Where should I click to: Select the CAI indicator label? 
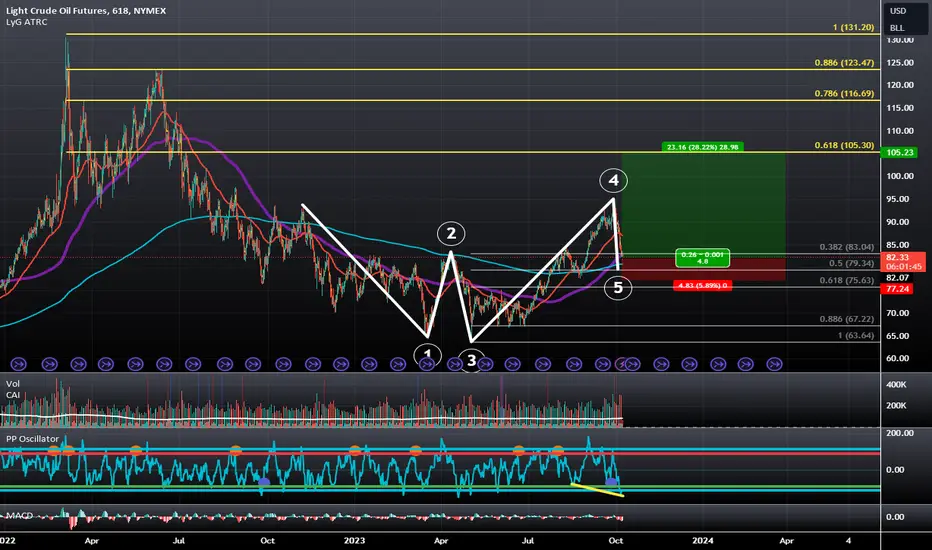12,395
